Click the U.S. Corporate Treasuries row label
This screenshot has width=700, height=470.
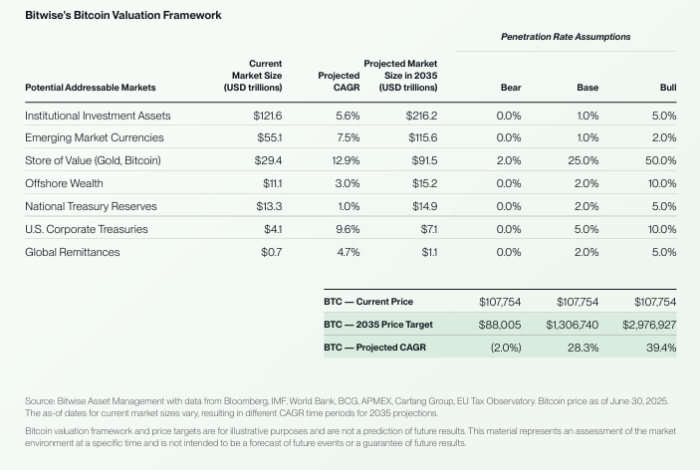86,229
